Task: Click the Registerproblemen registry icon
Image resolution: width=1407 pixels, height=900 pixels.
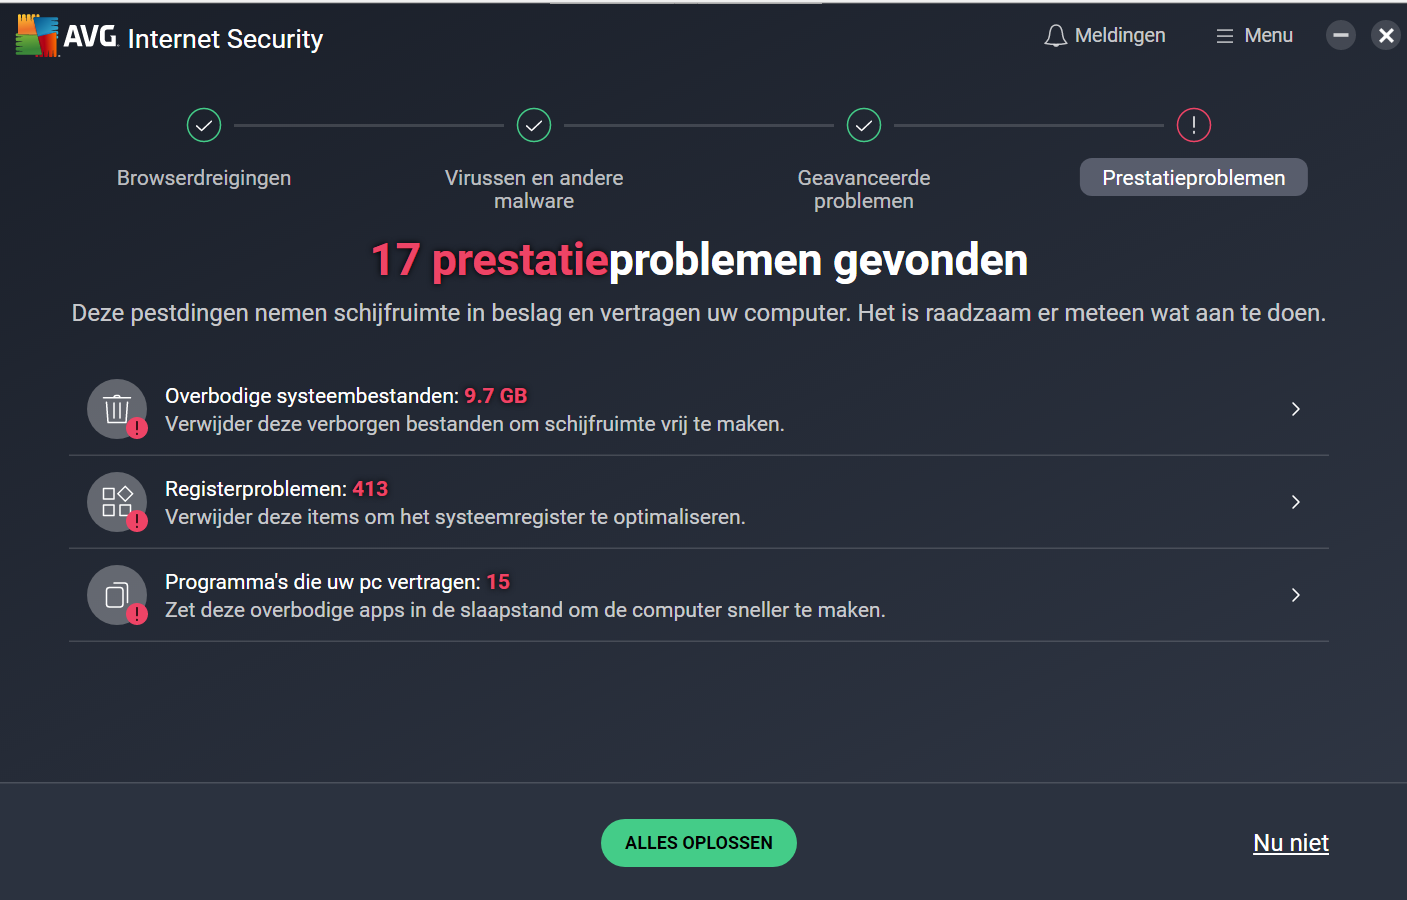Action: click(x=117, y=501)
